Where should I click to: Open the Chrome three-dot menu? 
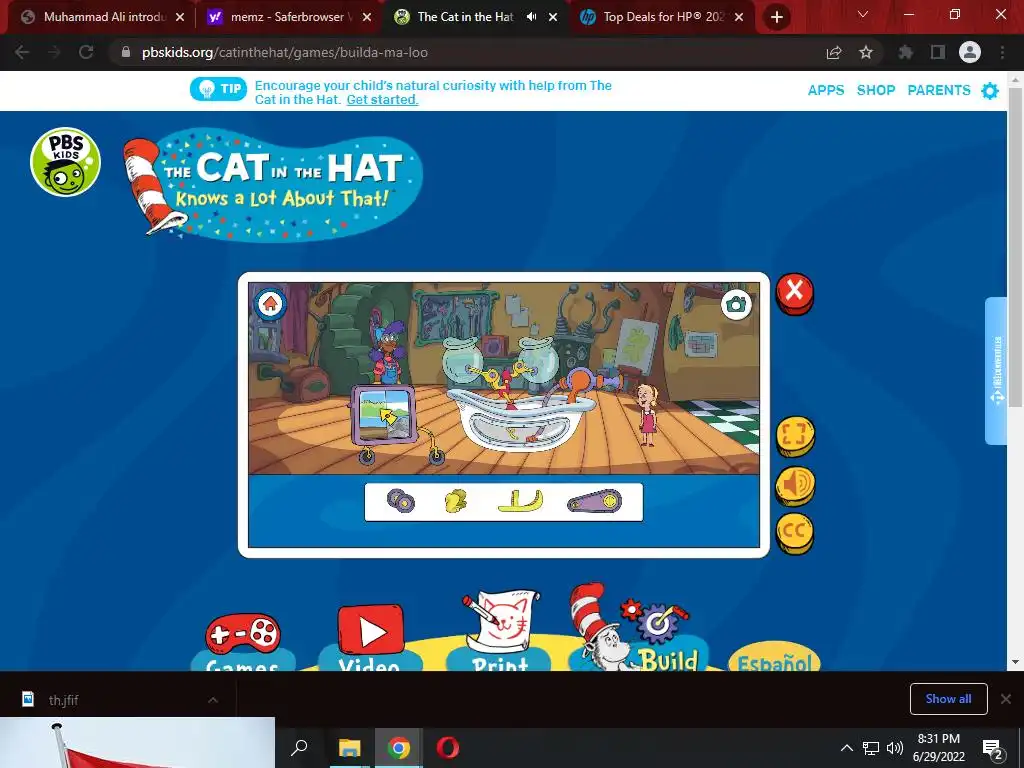click(1002, 52)
